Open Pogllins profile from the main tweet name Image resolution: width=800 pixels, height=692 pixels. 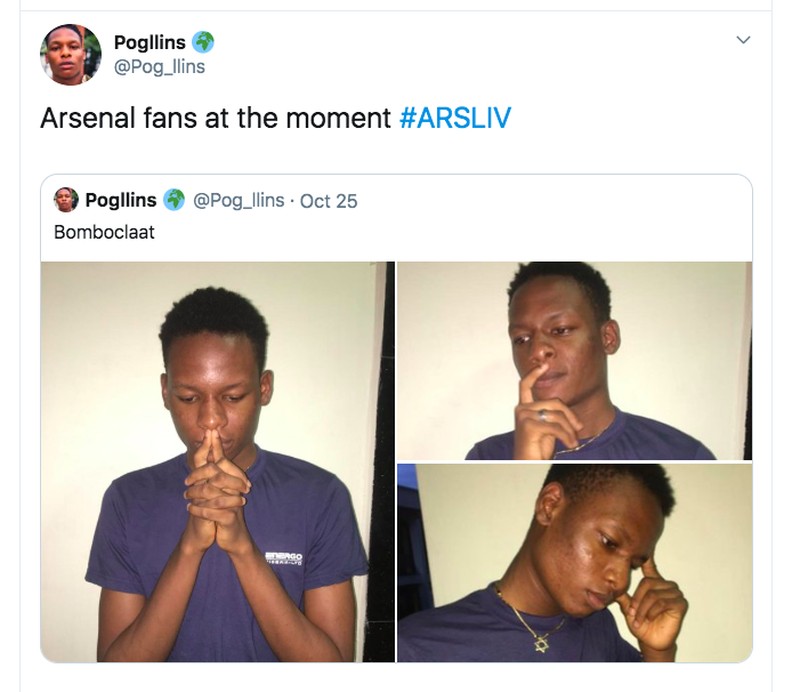pos(150,42)
